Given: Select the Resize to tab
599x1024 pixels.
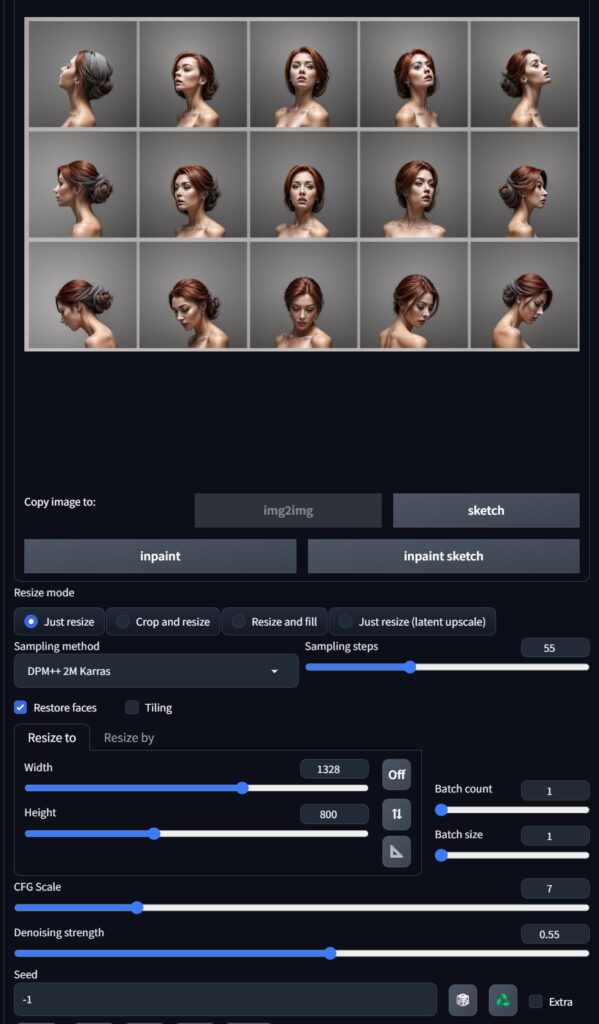Looking at the screenshot, I should (52, 737).
